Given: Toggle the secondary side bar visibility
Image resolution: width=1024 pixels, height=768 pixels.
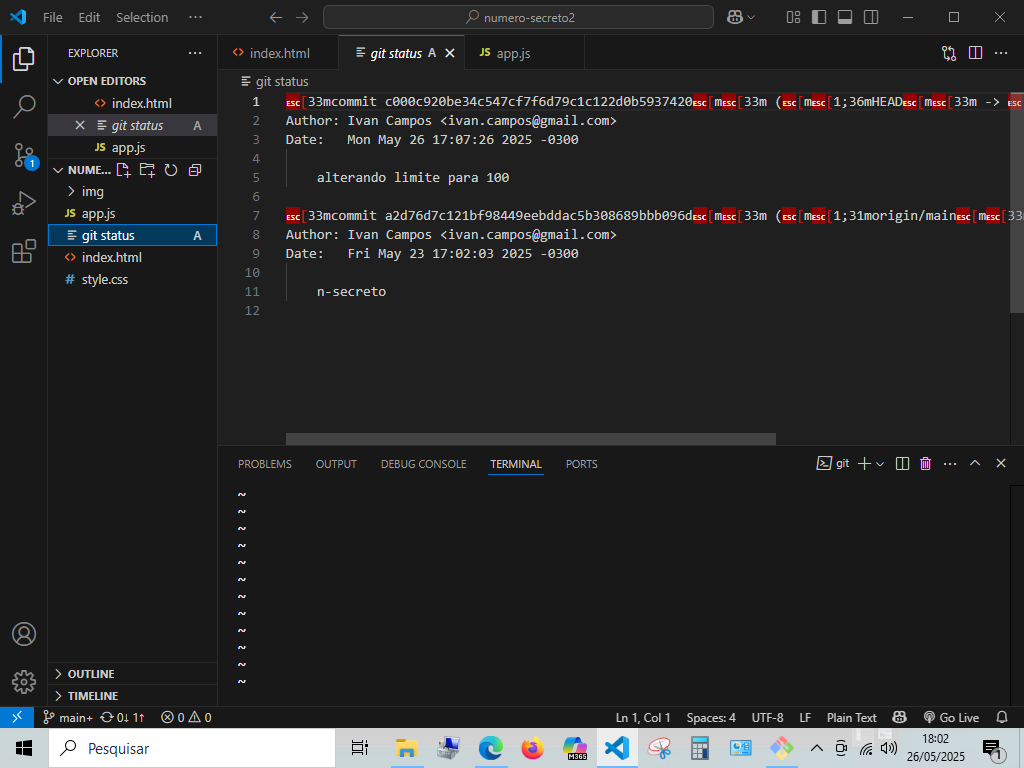Looking at the screenshot, I should pos(871,18).
